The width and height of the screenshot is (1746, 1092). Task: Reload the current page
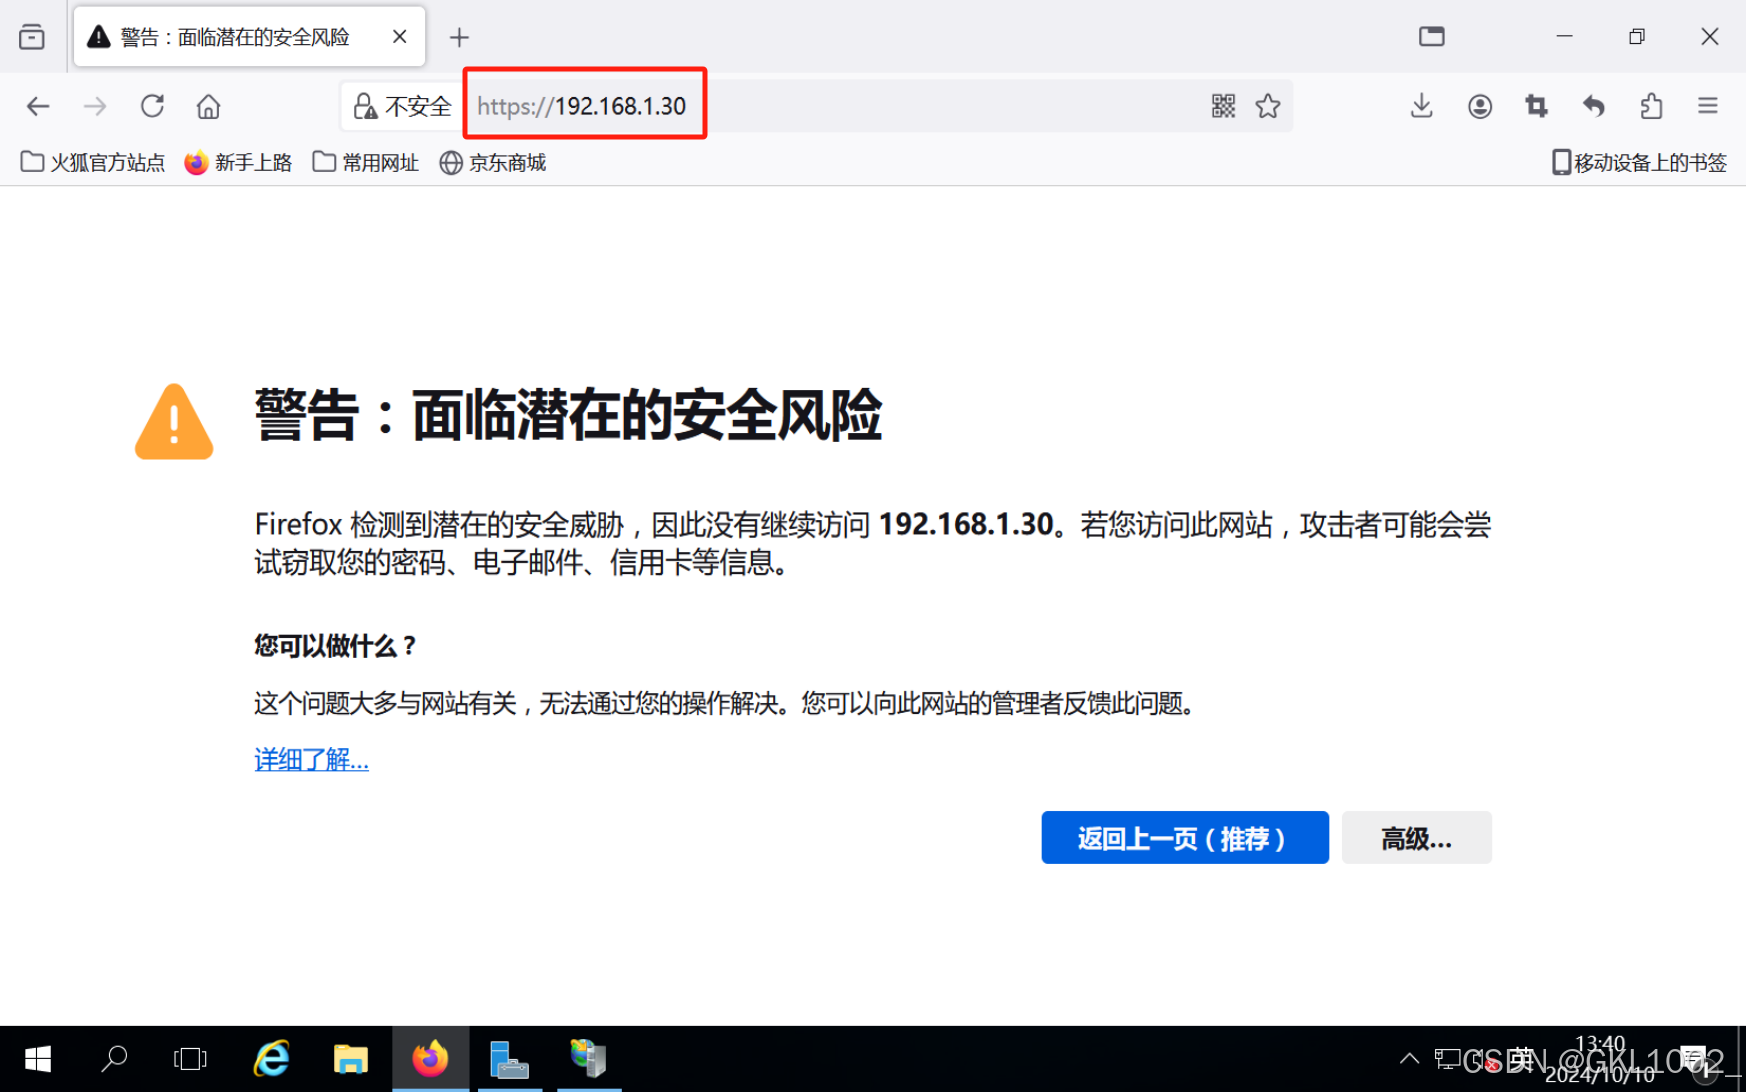[152, 106]
